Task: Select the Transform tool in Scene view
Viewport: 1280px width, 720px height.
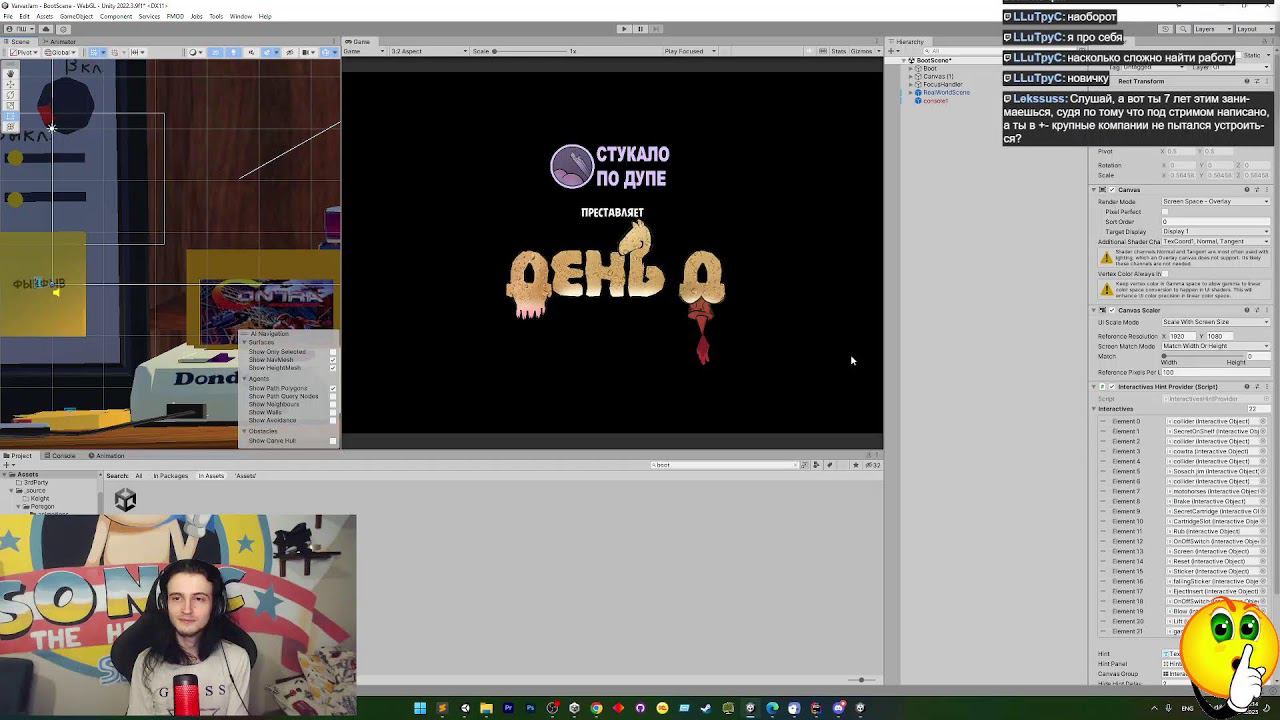Action: 11,126
